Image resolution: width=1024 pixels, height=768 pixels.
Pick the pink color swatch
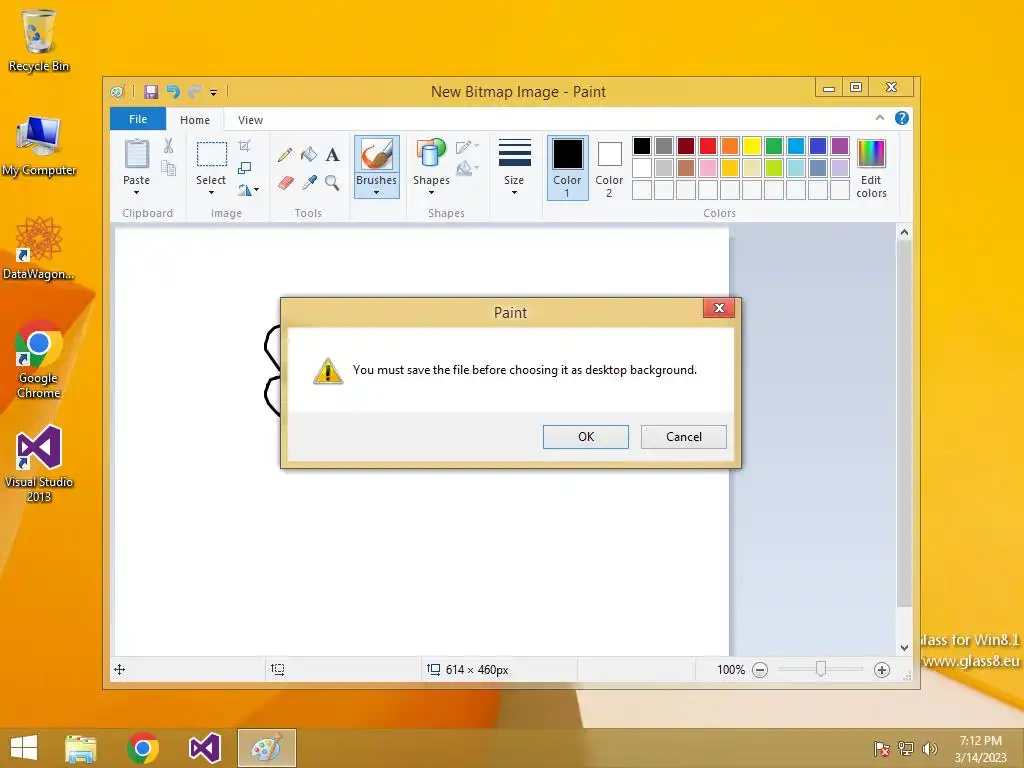pyautogui.click(x=708, y=168)
